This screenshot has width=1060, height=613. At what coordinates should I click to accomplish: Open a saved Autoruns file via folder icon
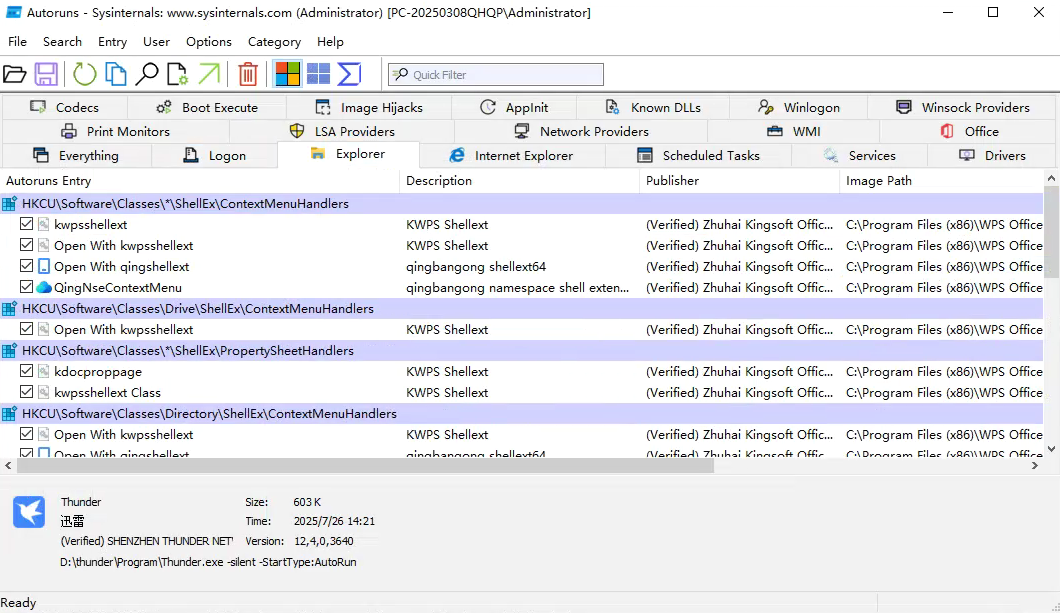(14, 74)
